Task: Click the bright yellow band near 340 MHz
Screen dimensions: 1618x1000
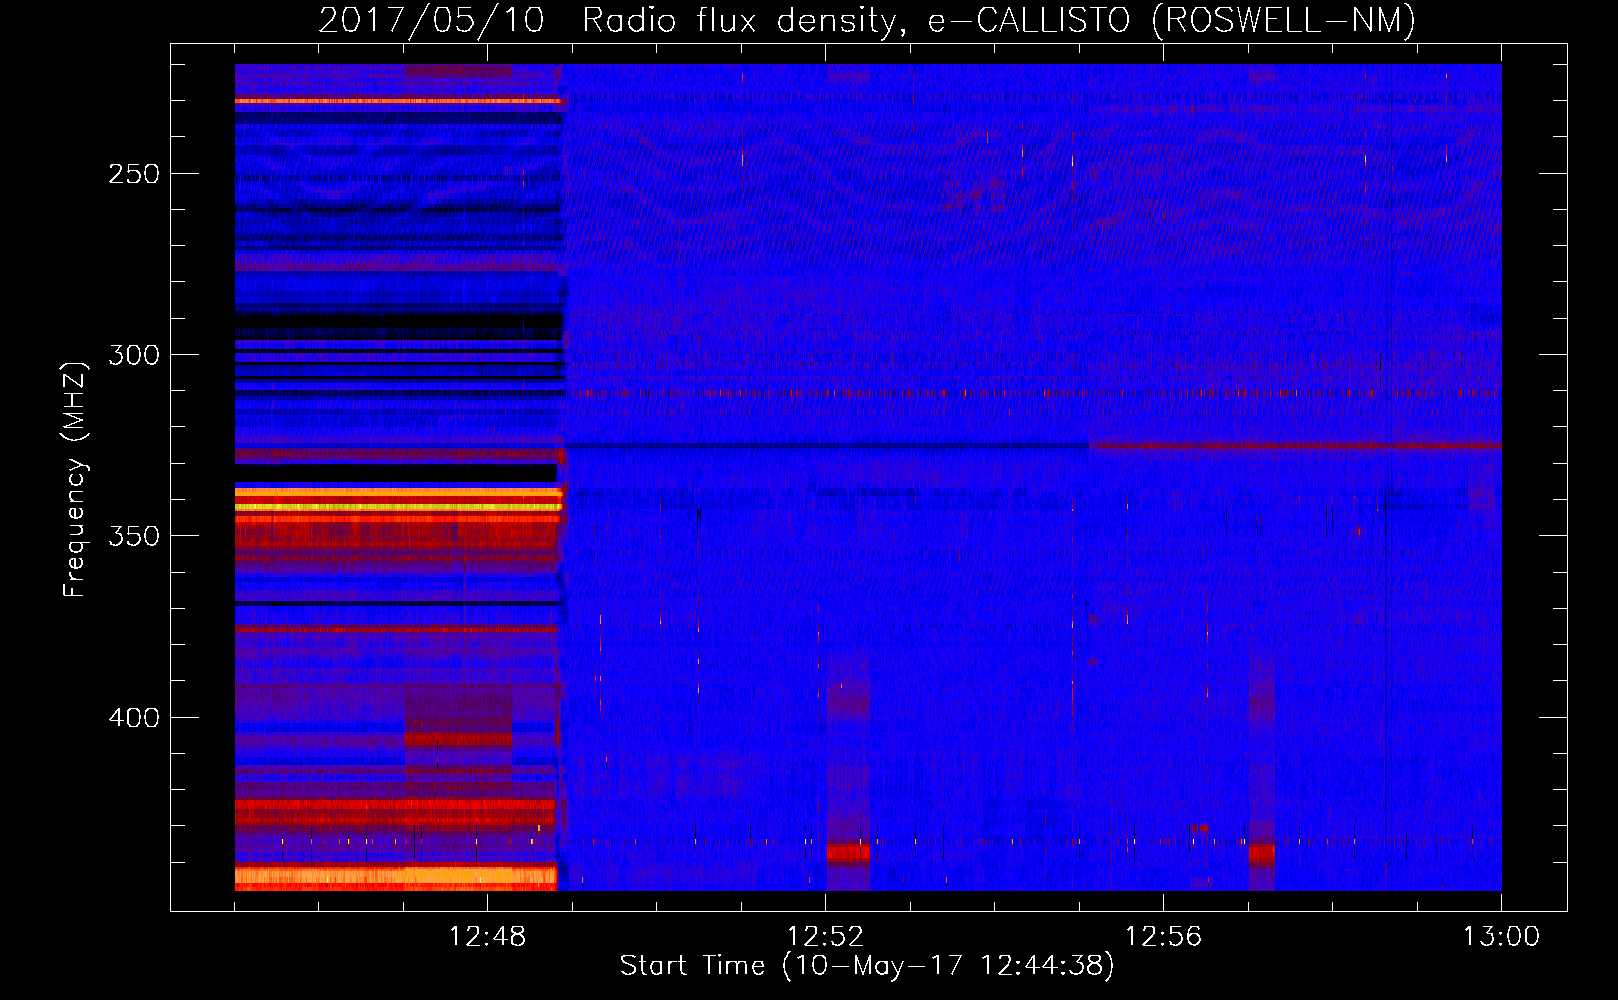Action: [x=398, y=507]
